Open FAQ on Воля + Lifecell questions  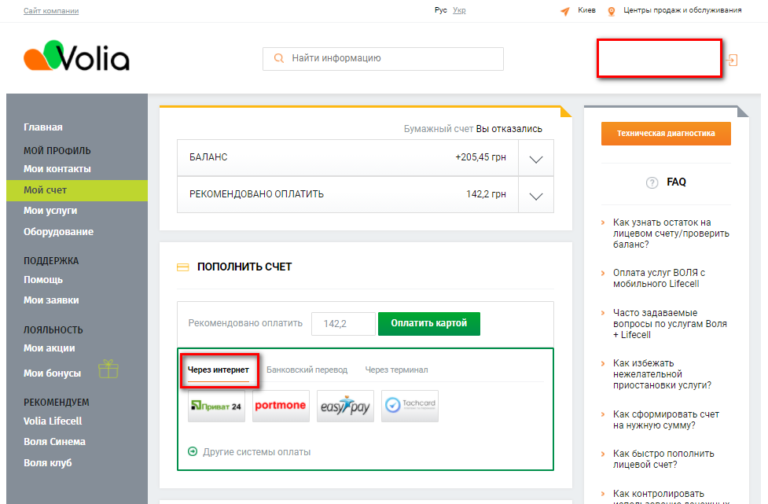pyautogui.click(x=670, y=324)
